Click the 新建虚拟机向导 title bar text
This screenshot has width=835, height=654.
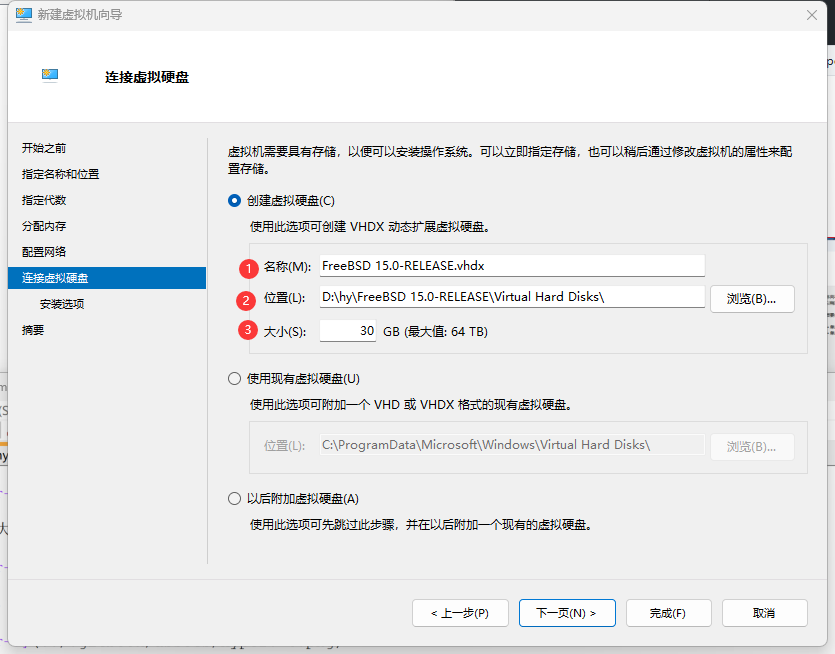pos(80,15)
